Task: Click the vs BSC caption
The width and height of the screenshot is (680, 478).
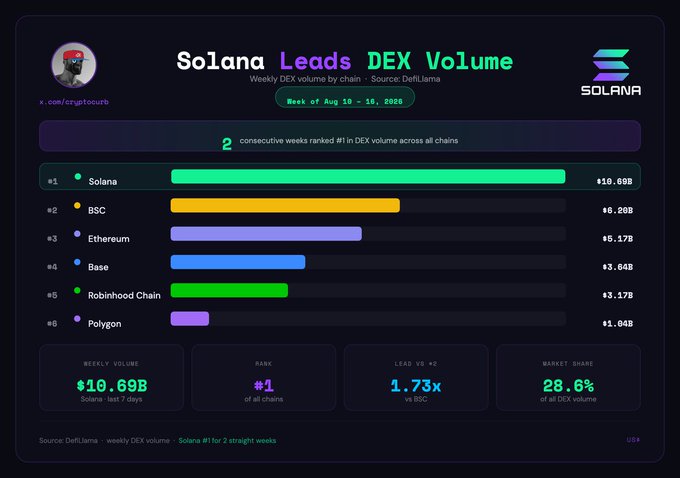Action: coord(416,399)
